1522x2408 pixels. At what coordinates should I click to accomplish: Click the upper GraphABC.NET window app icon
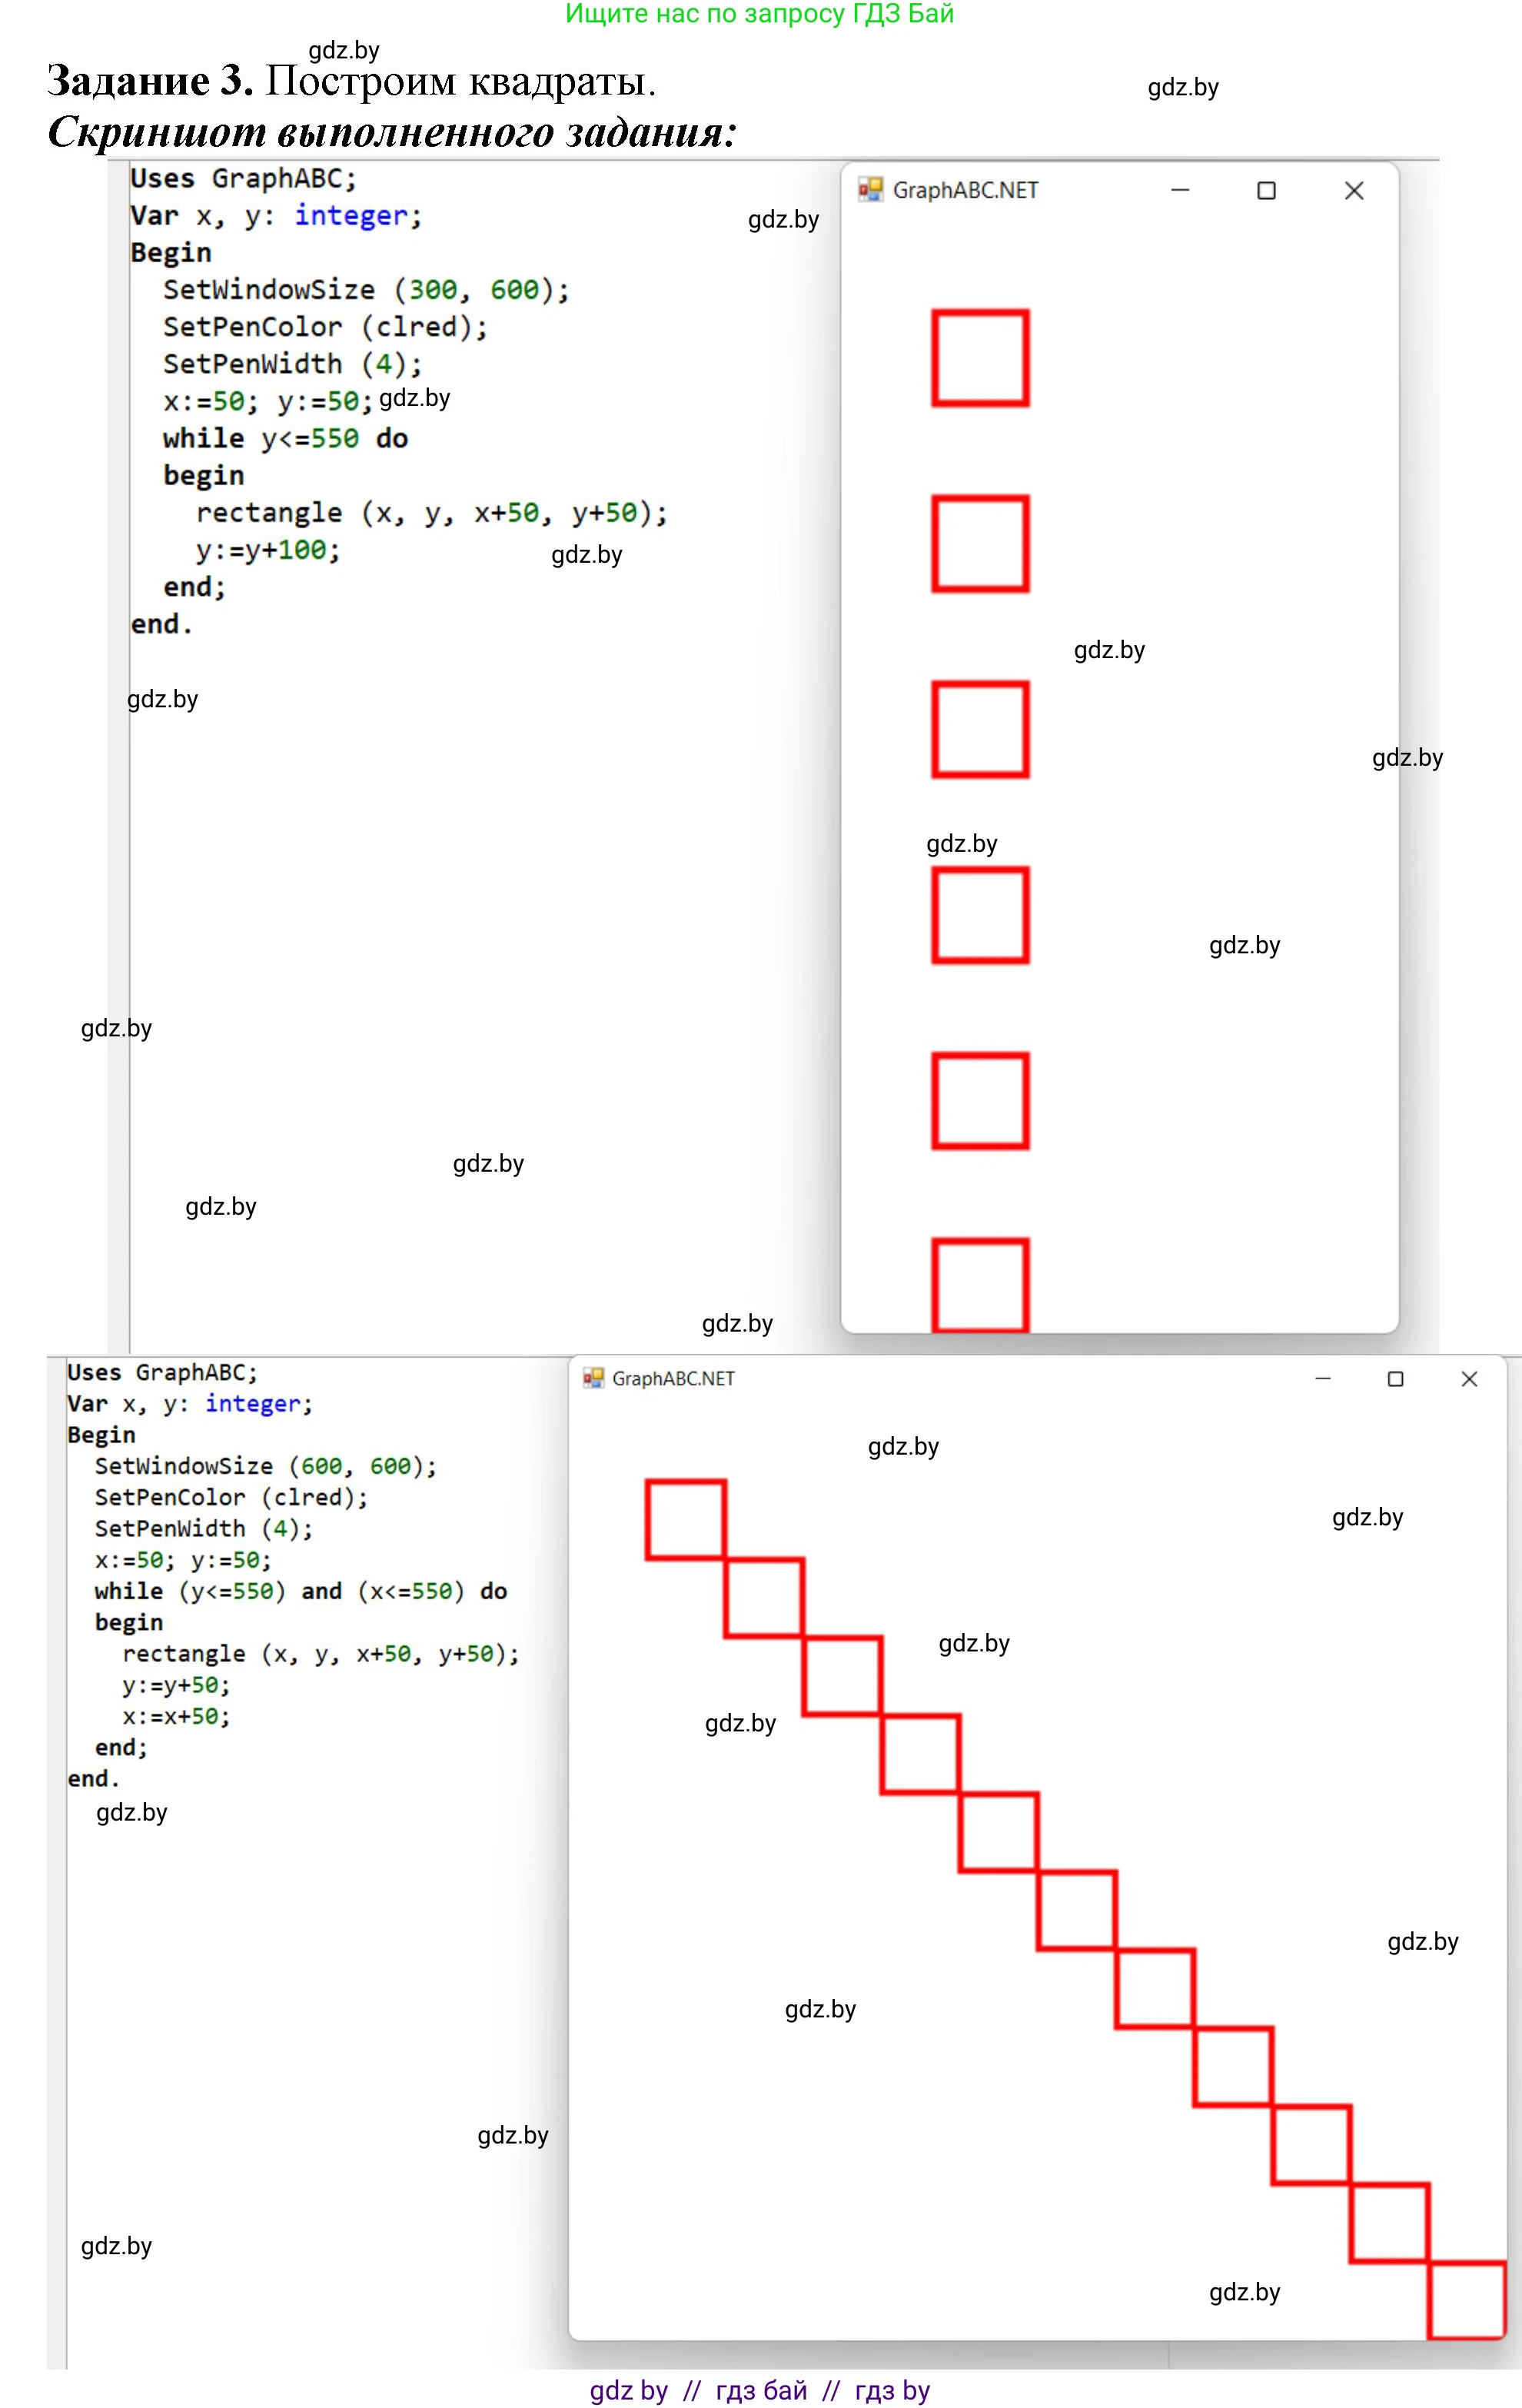(870, 190)
